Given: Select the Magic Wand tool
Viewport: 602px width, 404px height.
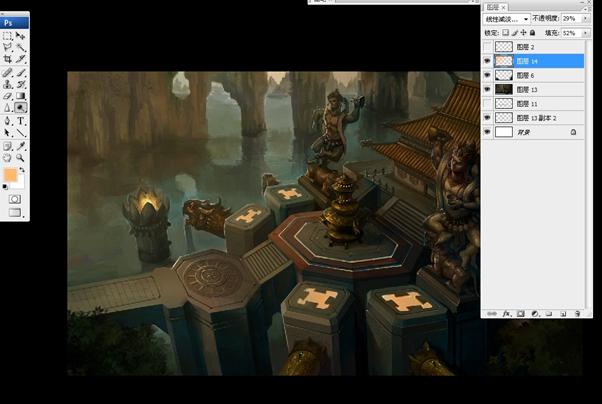Looking at the screenshot, I should coord(20,47).
